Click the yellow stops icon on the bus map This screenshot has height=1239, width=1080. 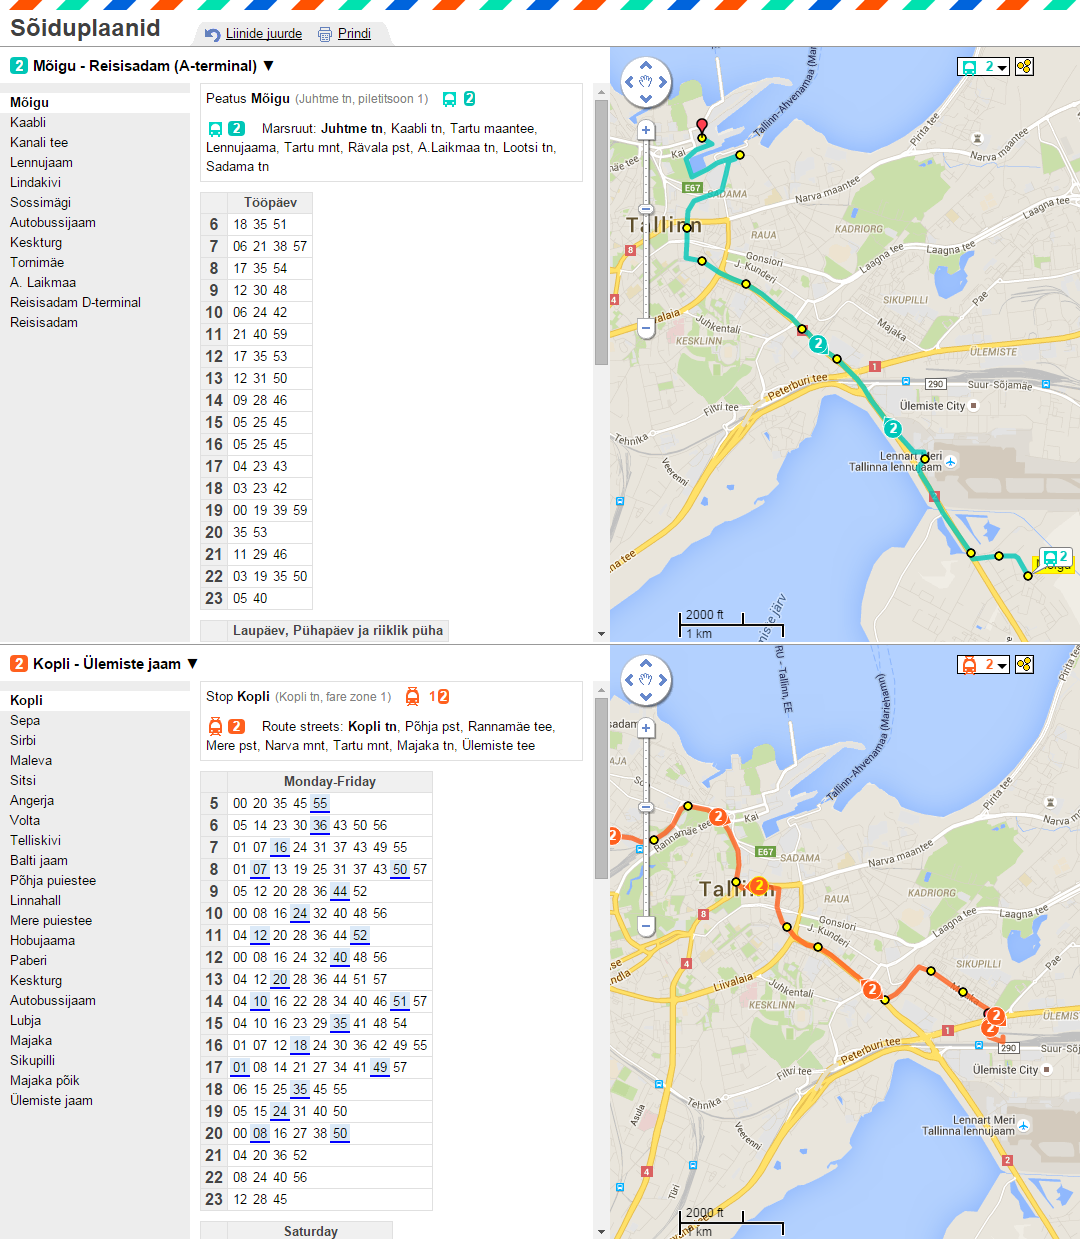tap(1024, 67)
